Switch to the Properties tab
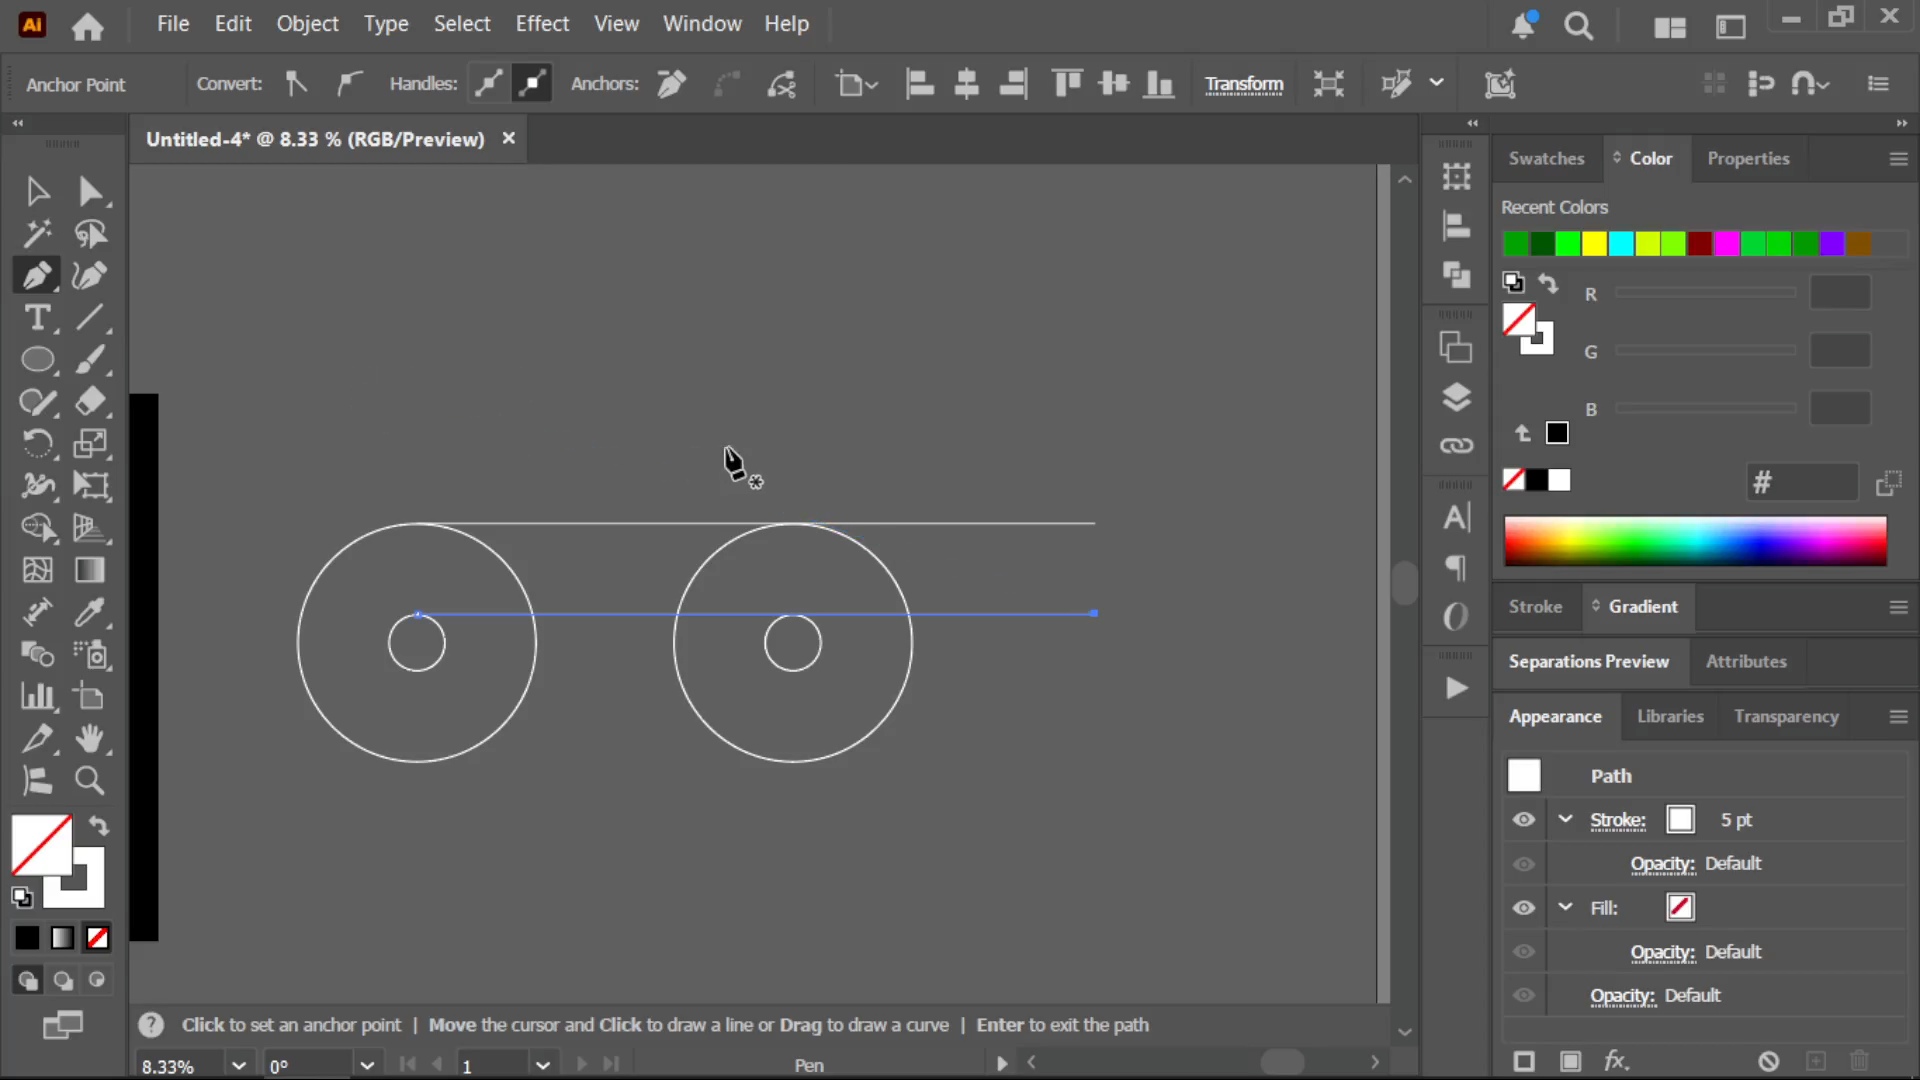The height and width of the screenshot is (1080, 1920). click(x=1748, y=159)
